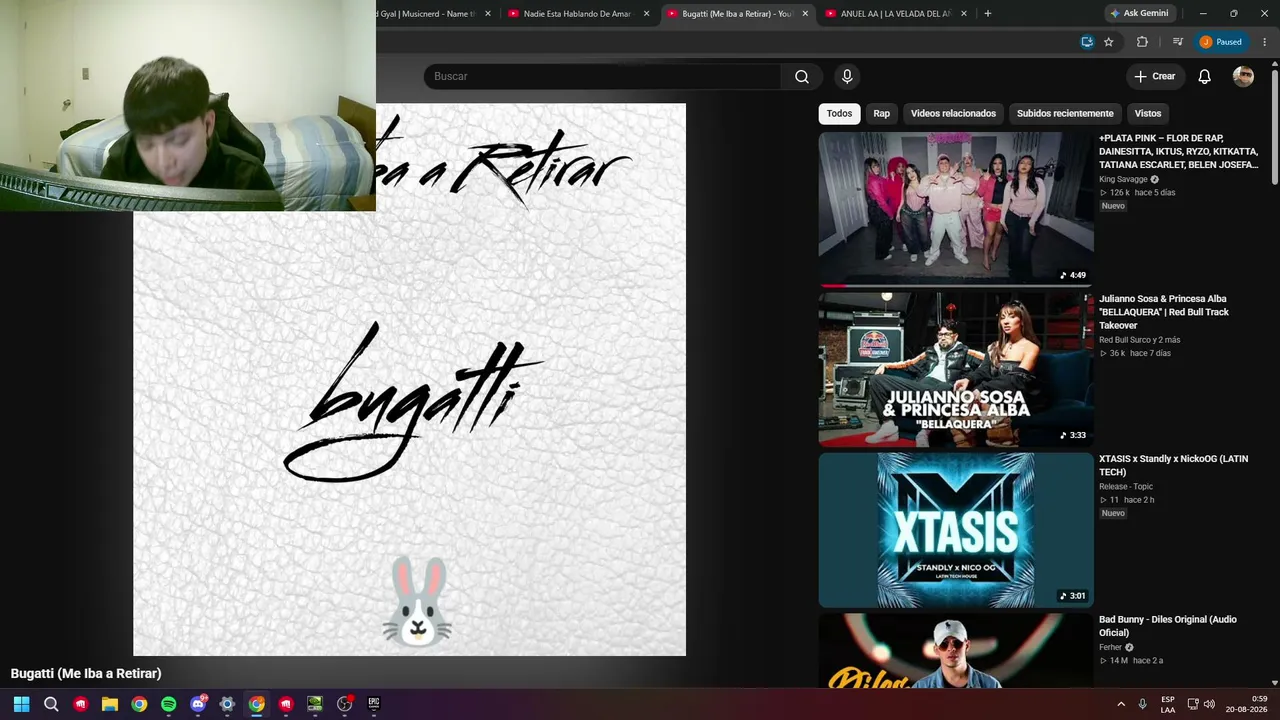Open OBS Studio from the taskbar
This screenshot has width=1280, height=720.
(x=345, y=704)
